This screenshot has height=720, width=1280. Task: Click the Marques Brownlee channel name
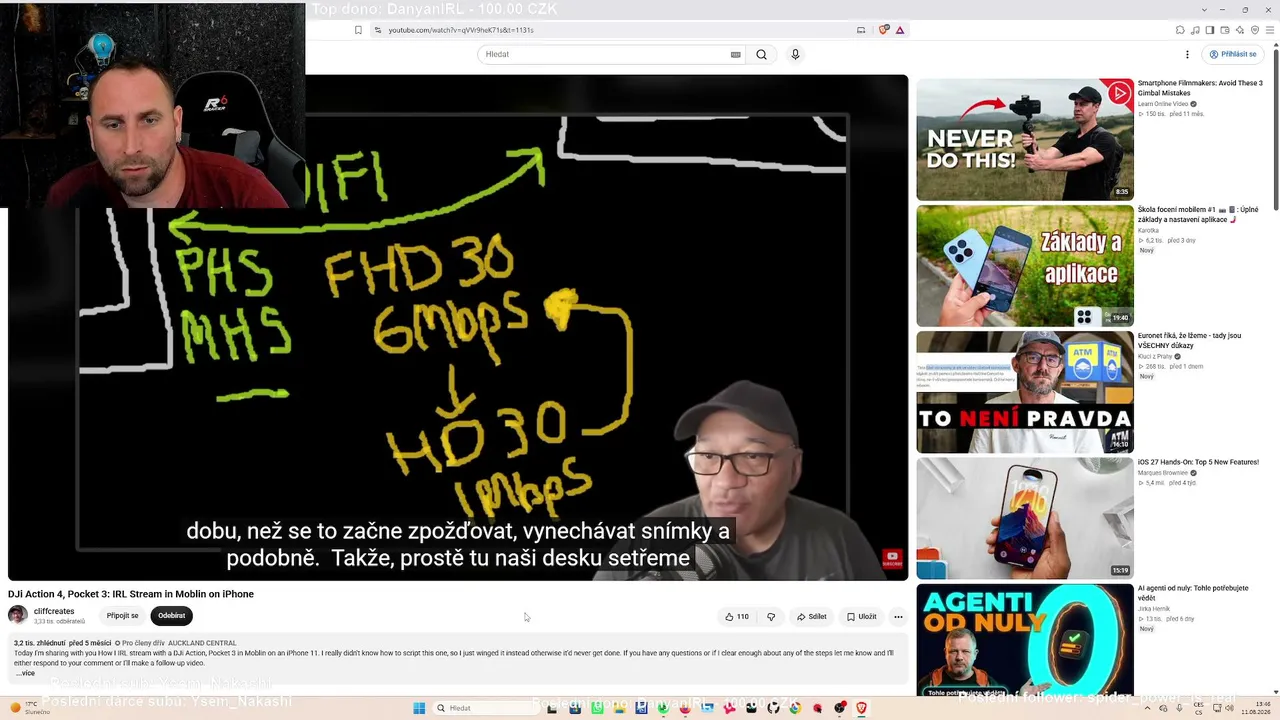coord(1162,473)
